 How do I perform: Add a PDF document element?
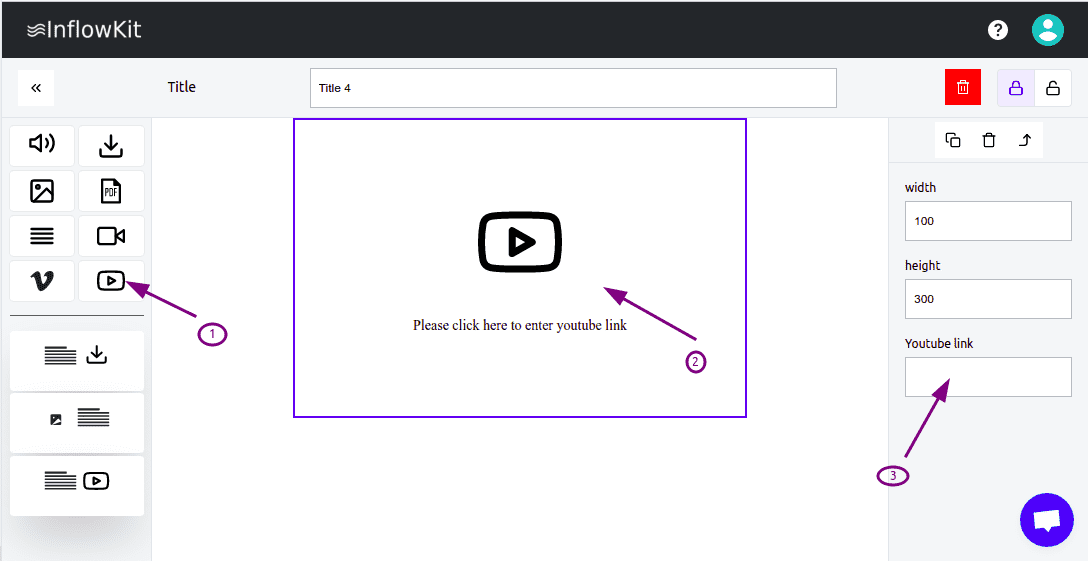[x=111, y=191]
